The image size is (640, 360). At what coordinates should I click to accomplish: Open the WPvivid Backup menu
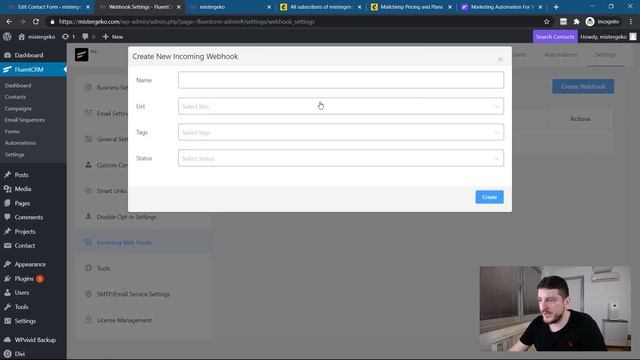pyautogui.click(x=35, y=340)
